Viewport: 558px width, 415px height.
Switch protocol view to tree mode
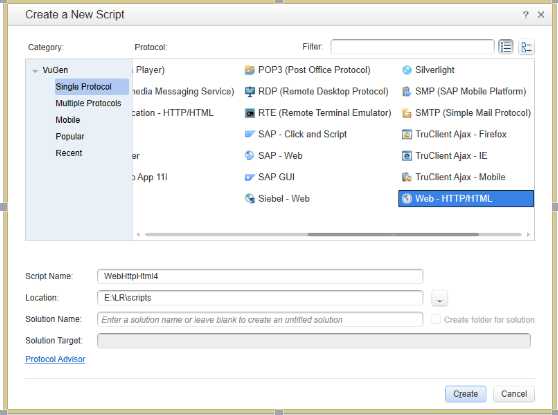526,47
